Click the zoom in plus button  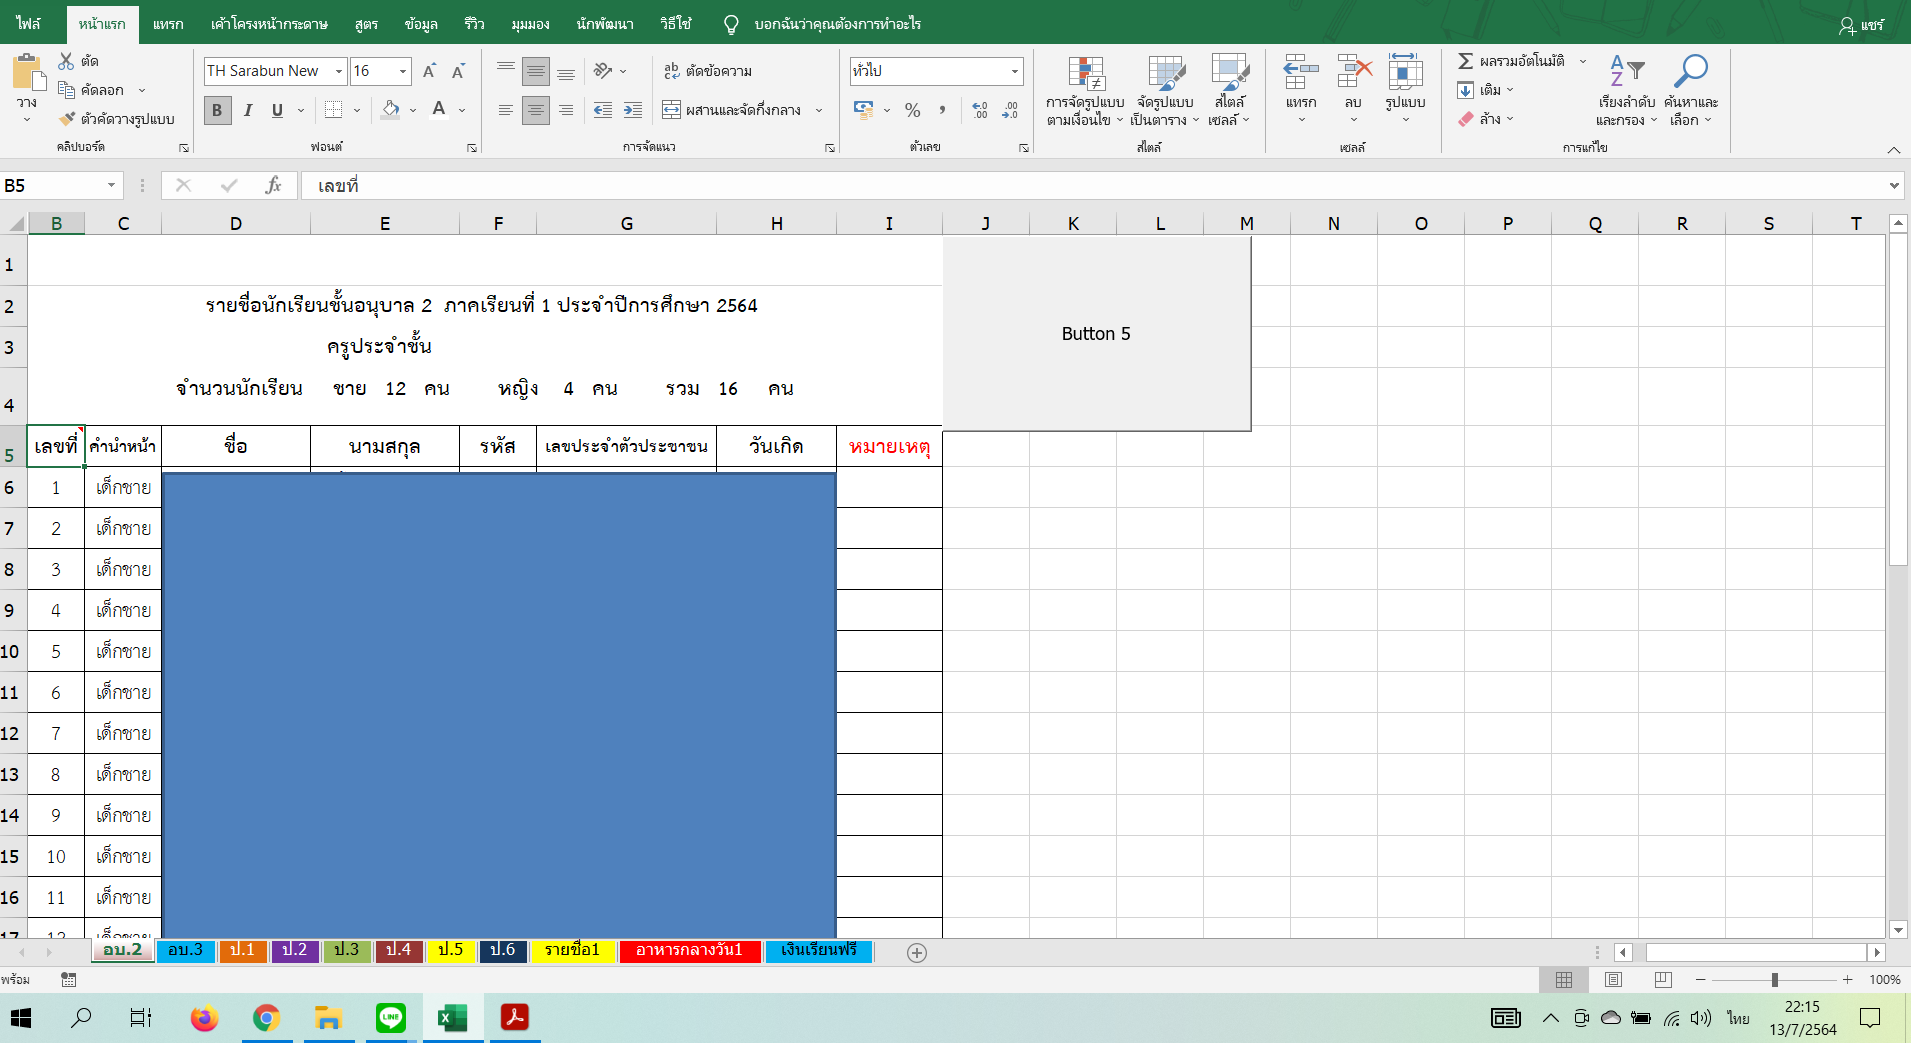(x=1847, y=980)
